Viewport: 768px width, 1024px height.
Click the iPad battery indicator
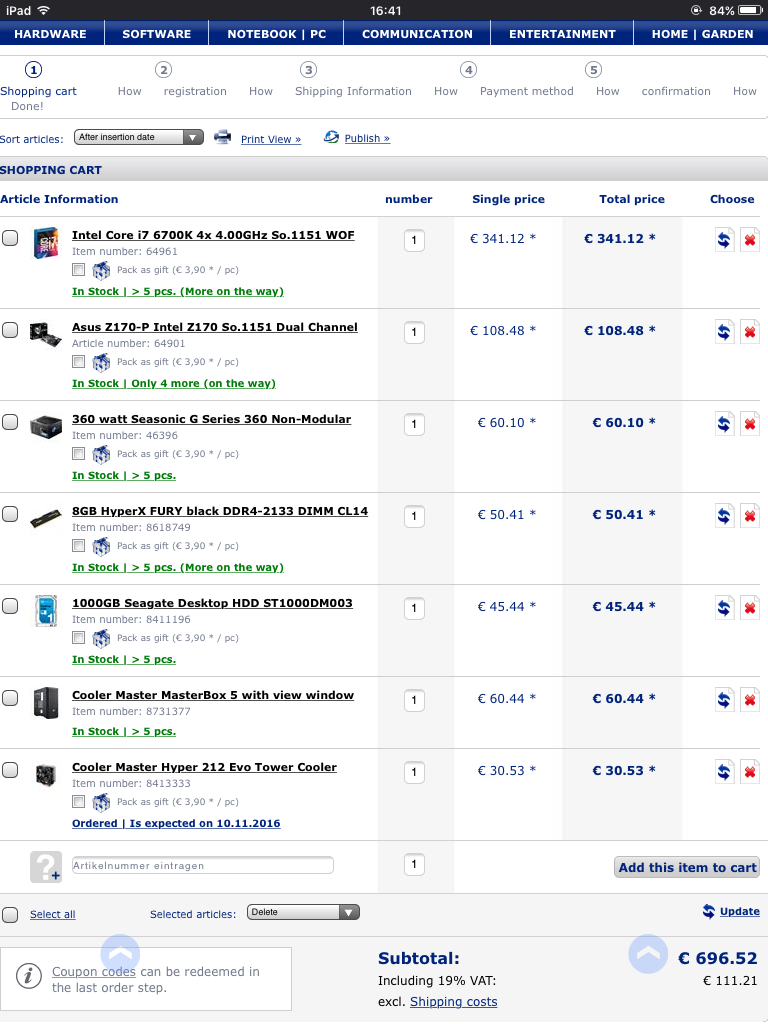point(750,10)
